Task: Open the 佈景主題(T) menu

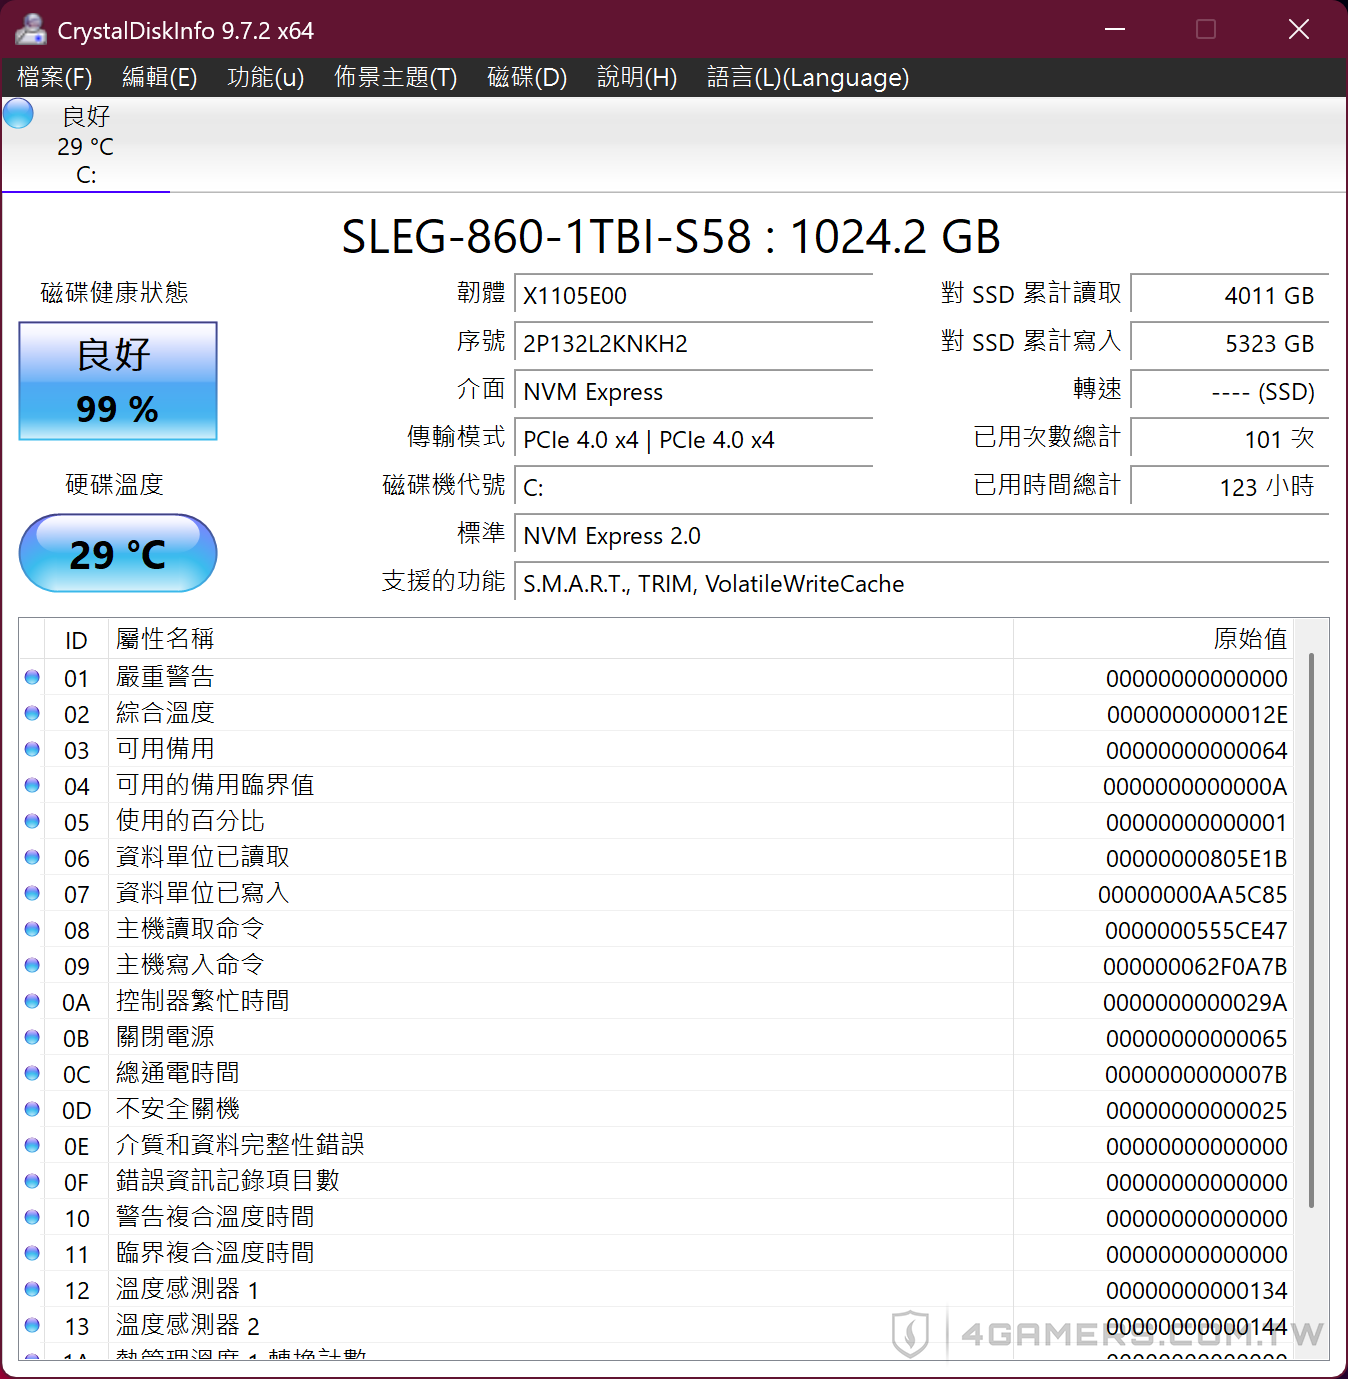Action: click(395, 77)
